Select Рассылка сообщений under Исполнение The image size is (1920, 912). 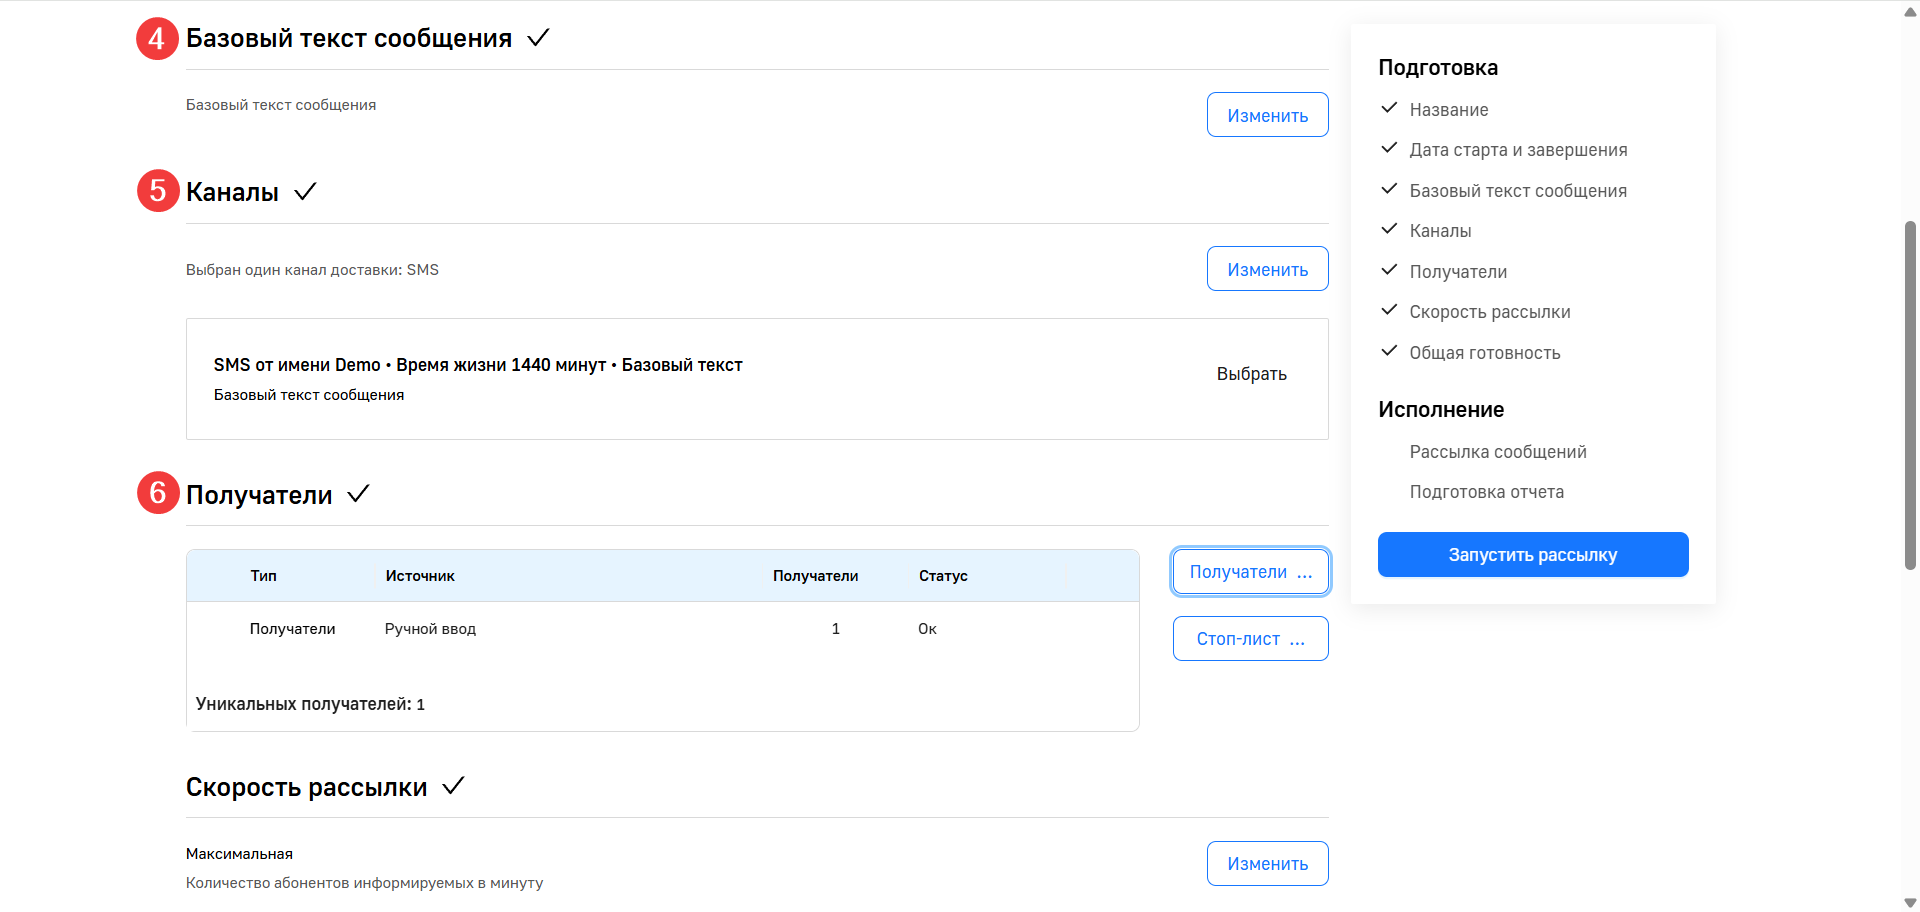pyautogui.click(x=1497, y=452)
